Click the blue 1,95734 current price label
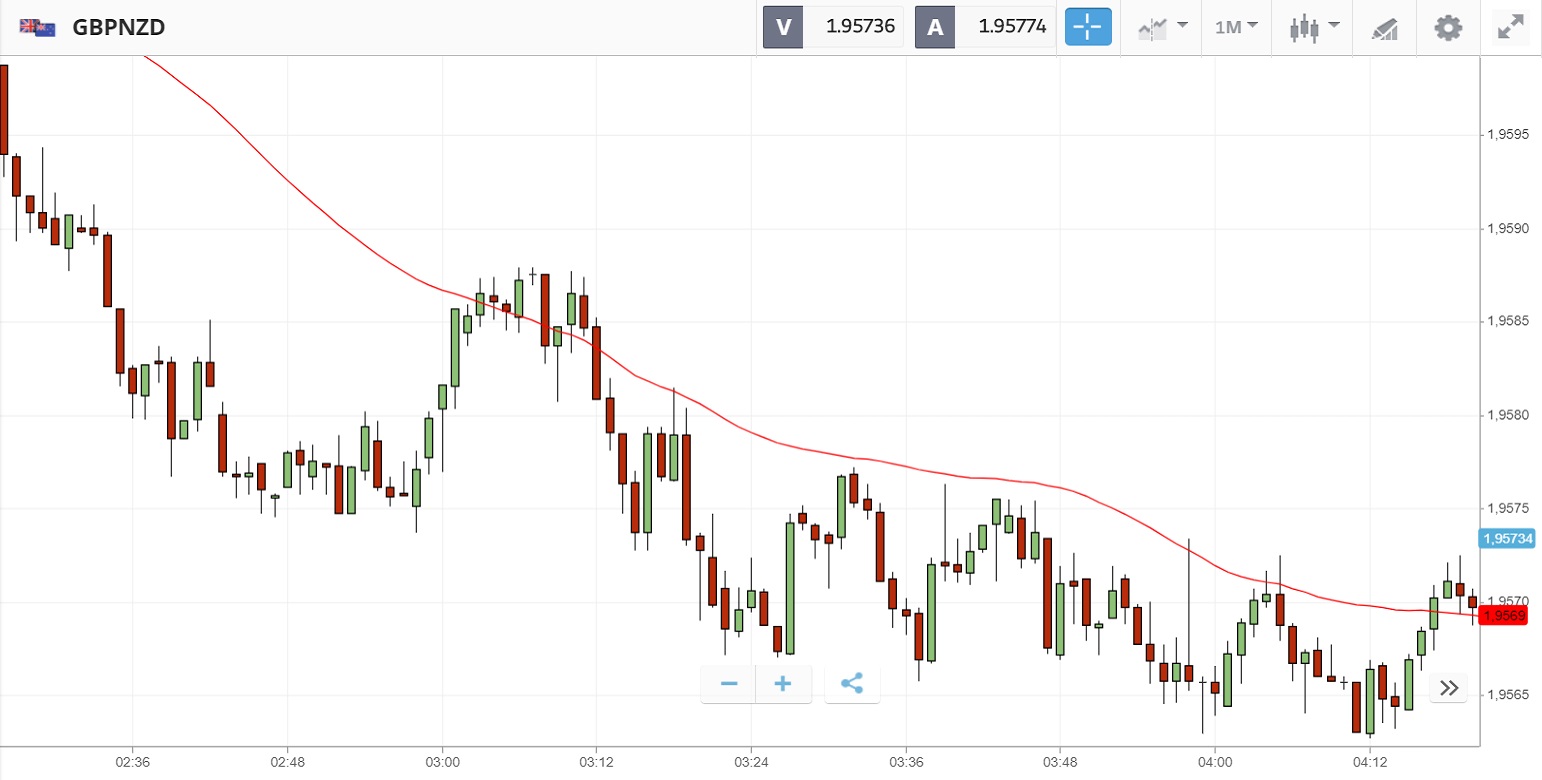Screen dimensions: 1542x780 [1508, 539]
